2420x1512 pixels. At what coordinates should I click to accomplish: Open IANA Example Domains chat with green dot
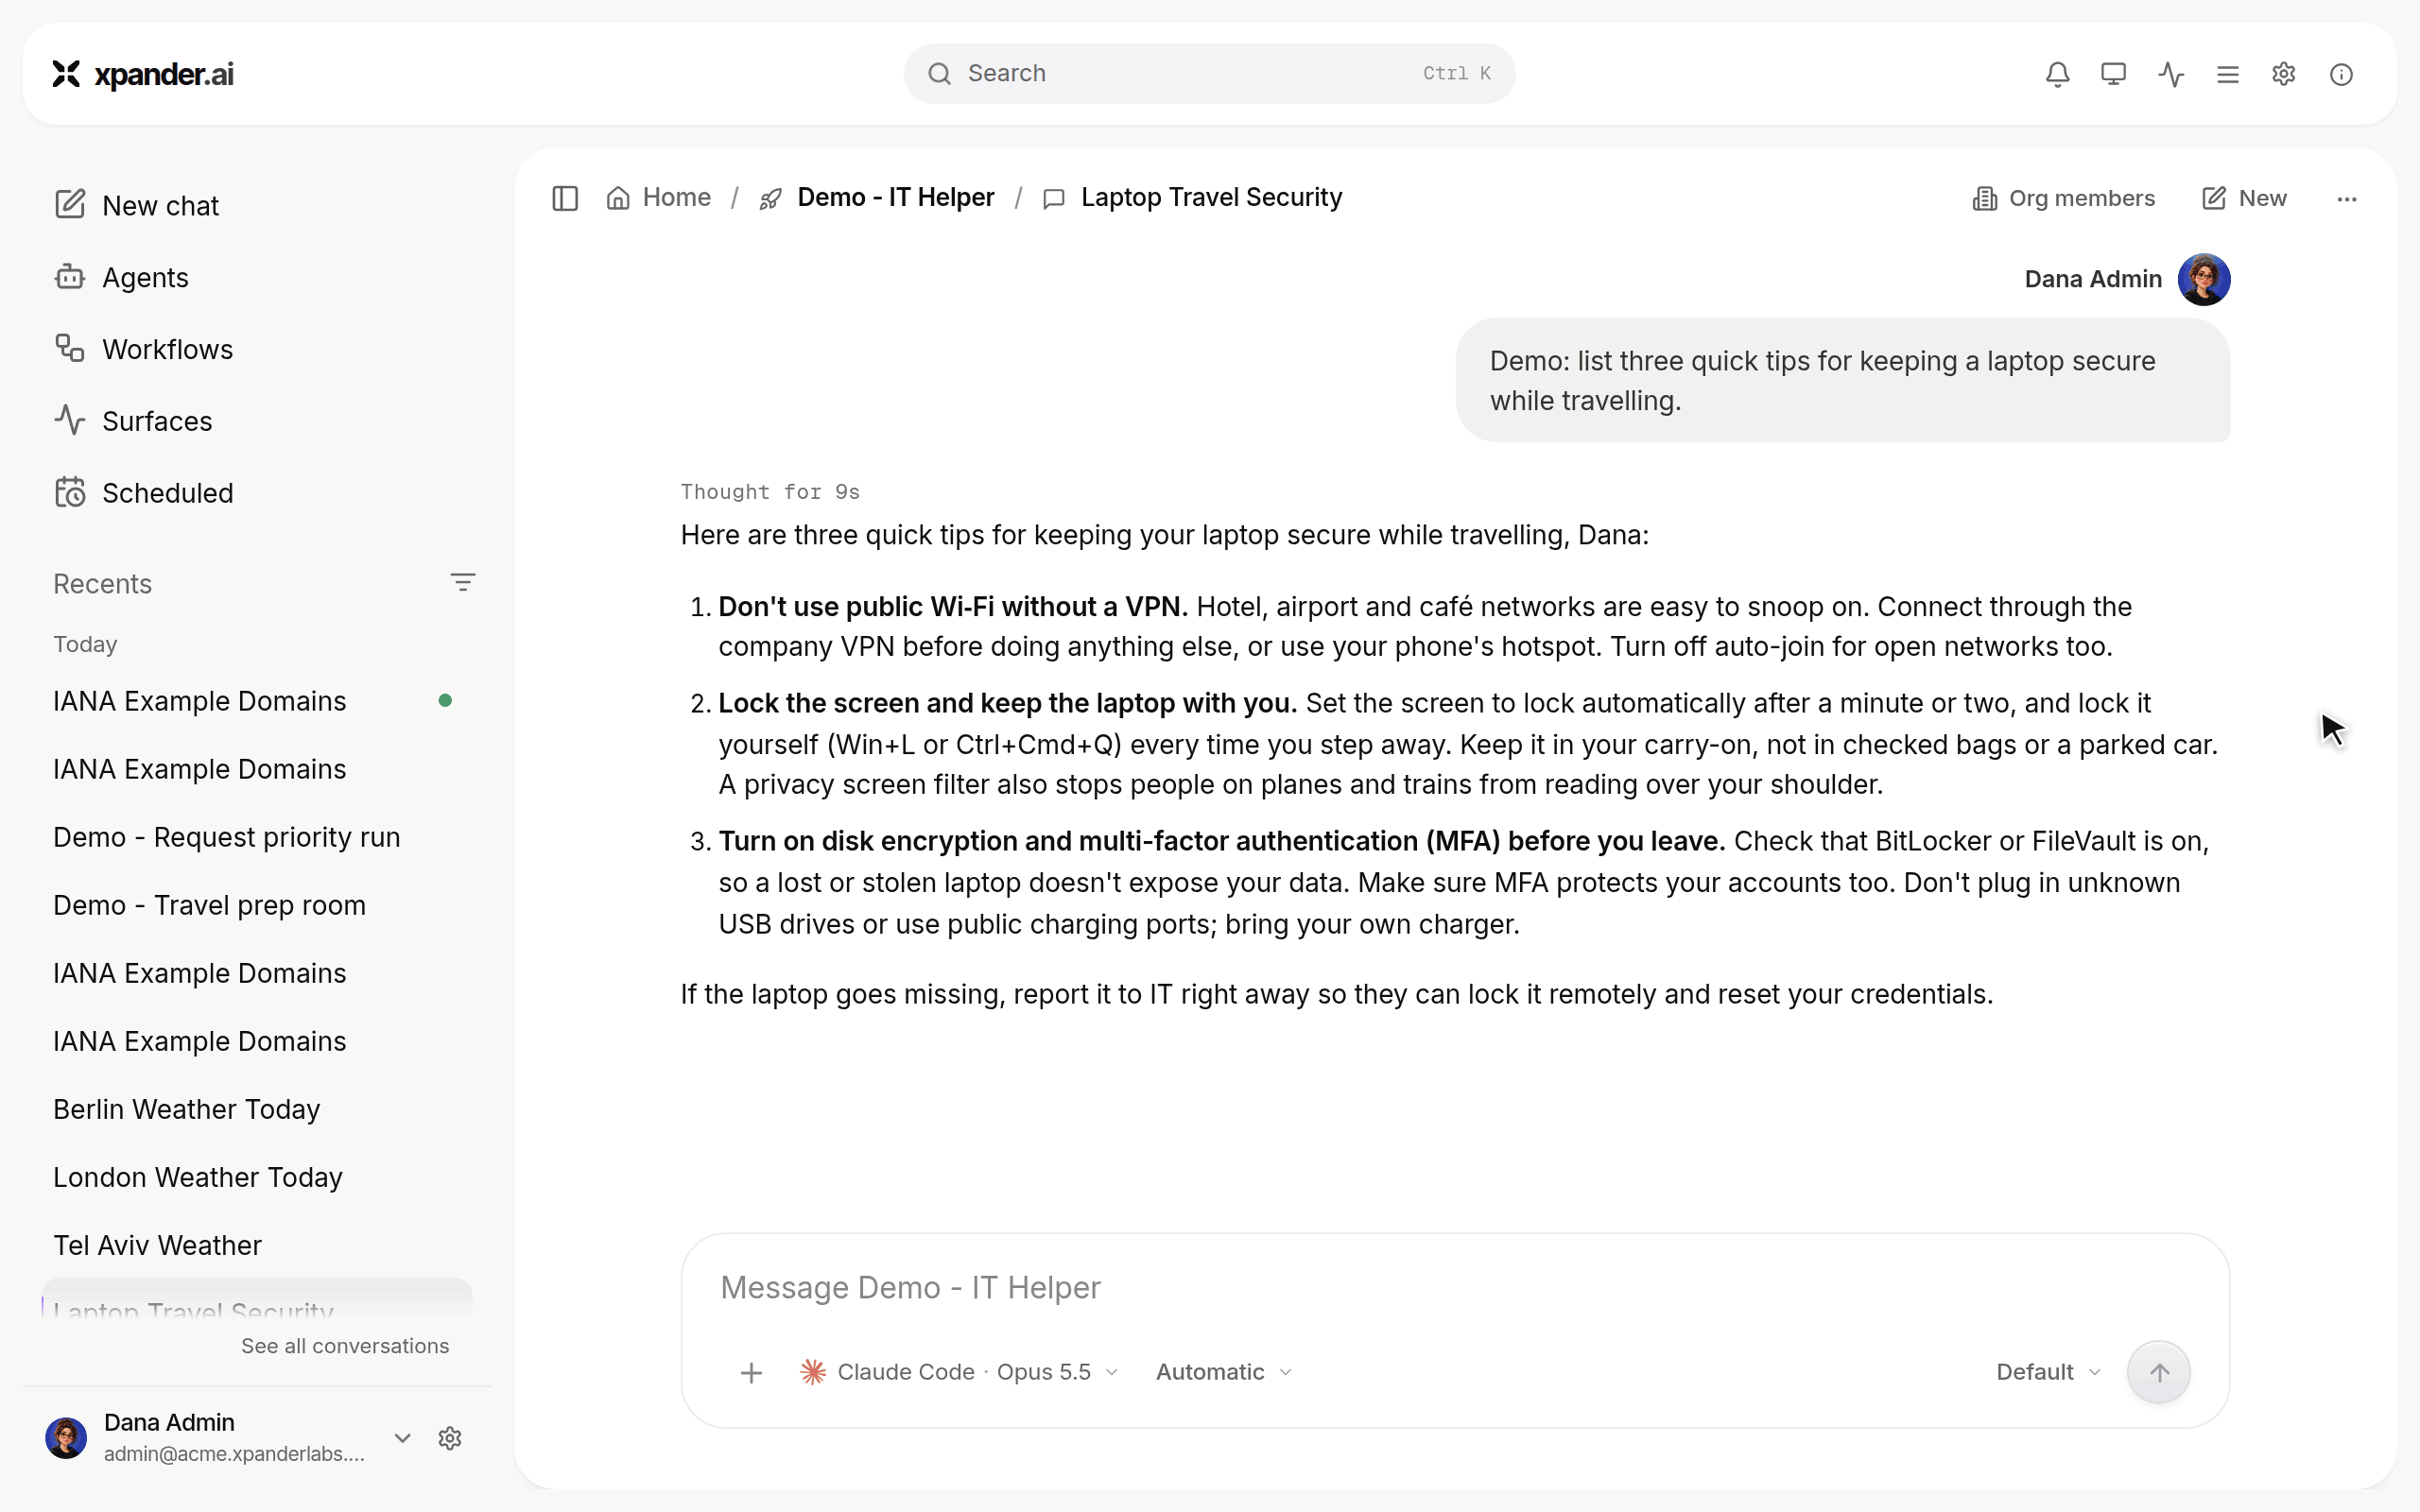pos(257,701)
